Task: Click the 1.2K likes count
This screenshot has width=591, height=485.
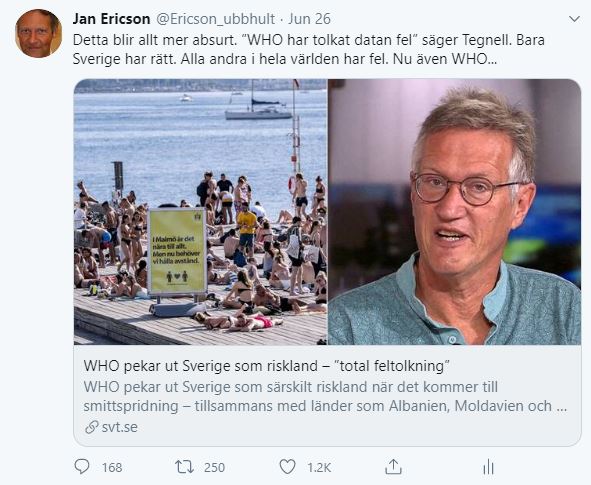Action: (319, 468)
